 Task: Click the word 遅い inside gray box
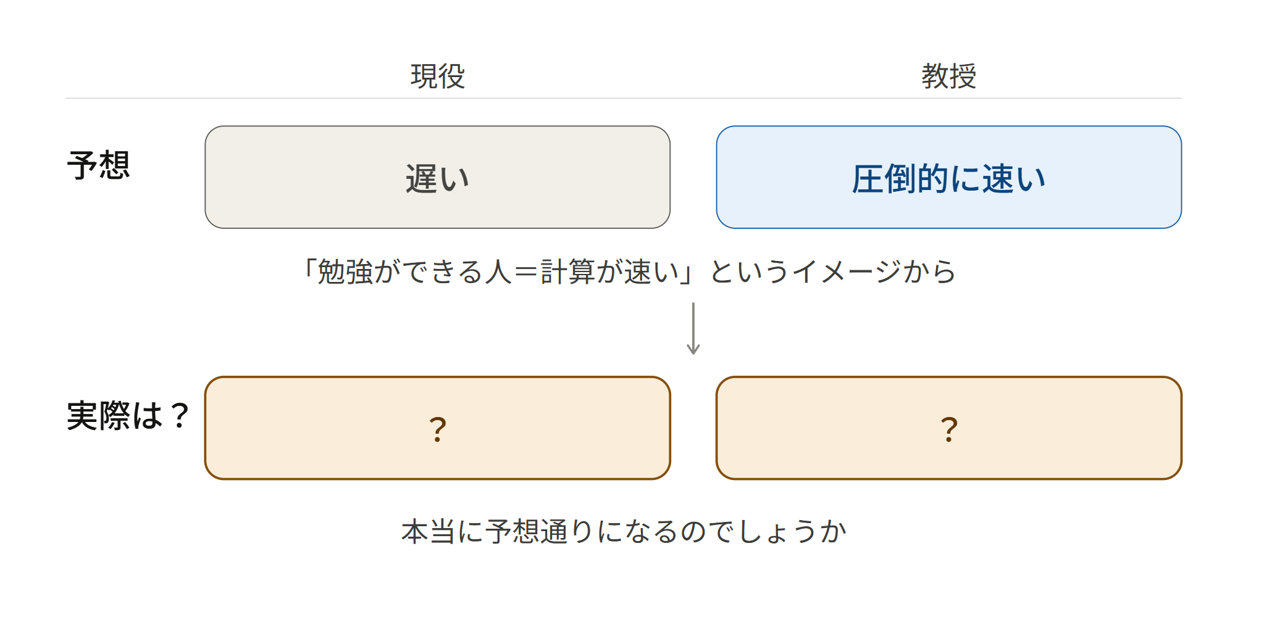pos(438,178)
